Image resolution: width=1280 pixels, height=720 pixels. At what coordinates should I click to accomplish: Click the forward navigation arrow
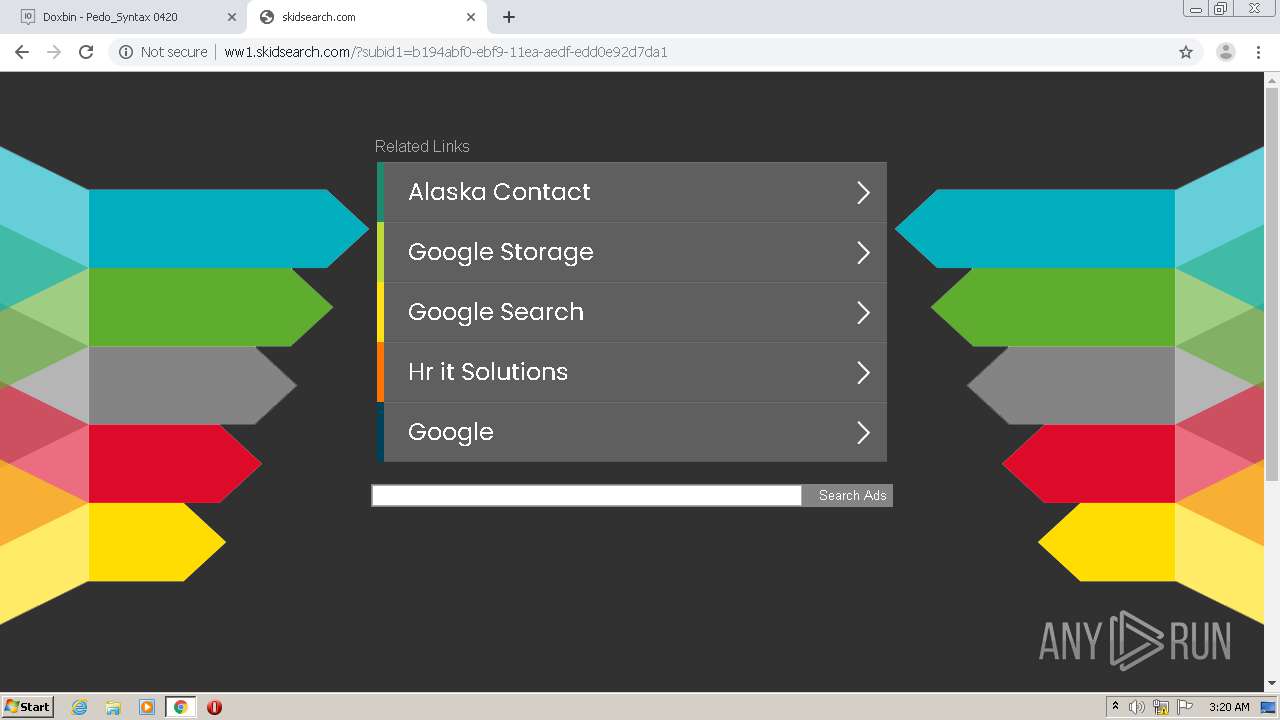click(54, 52)
